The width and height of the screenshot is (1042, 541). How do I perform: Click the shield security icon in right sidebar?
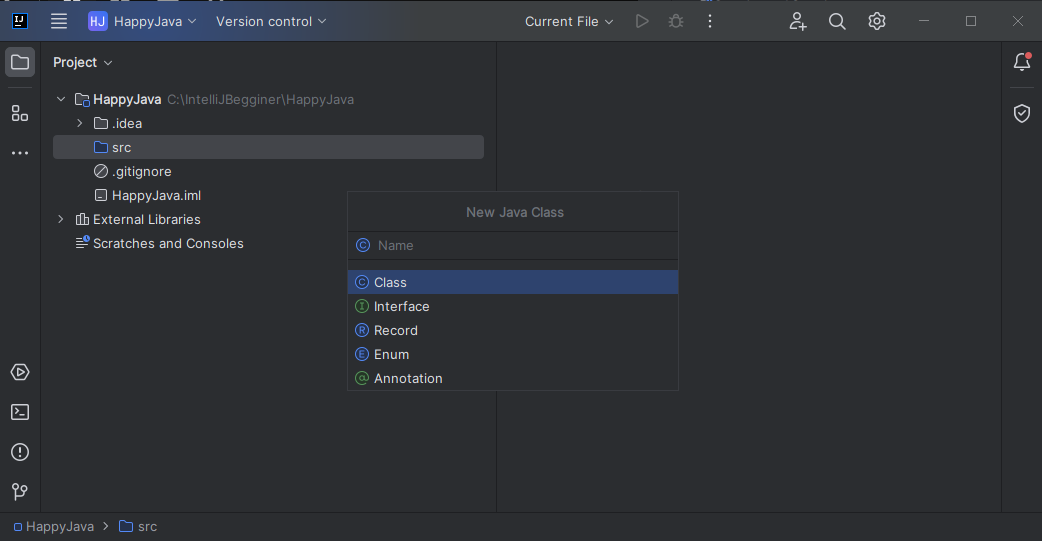coord(1022,114)
